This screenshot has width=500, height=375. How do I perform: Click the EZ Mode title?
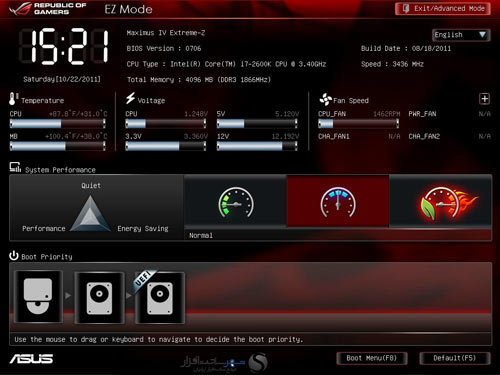click(x=128, y=9)
